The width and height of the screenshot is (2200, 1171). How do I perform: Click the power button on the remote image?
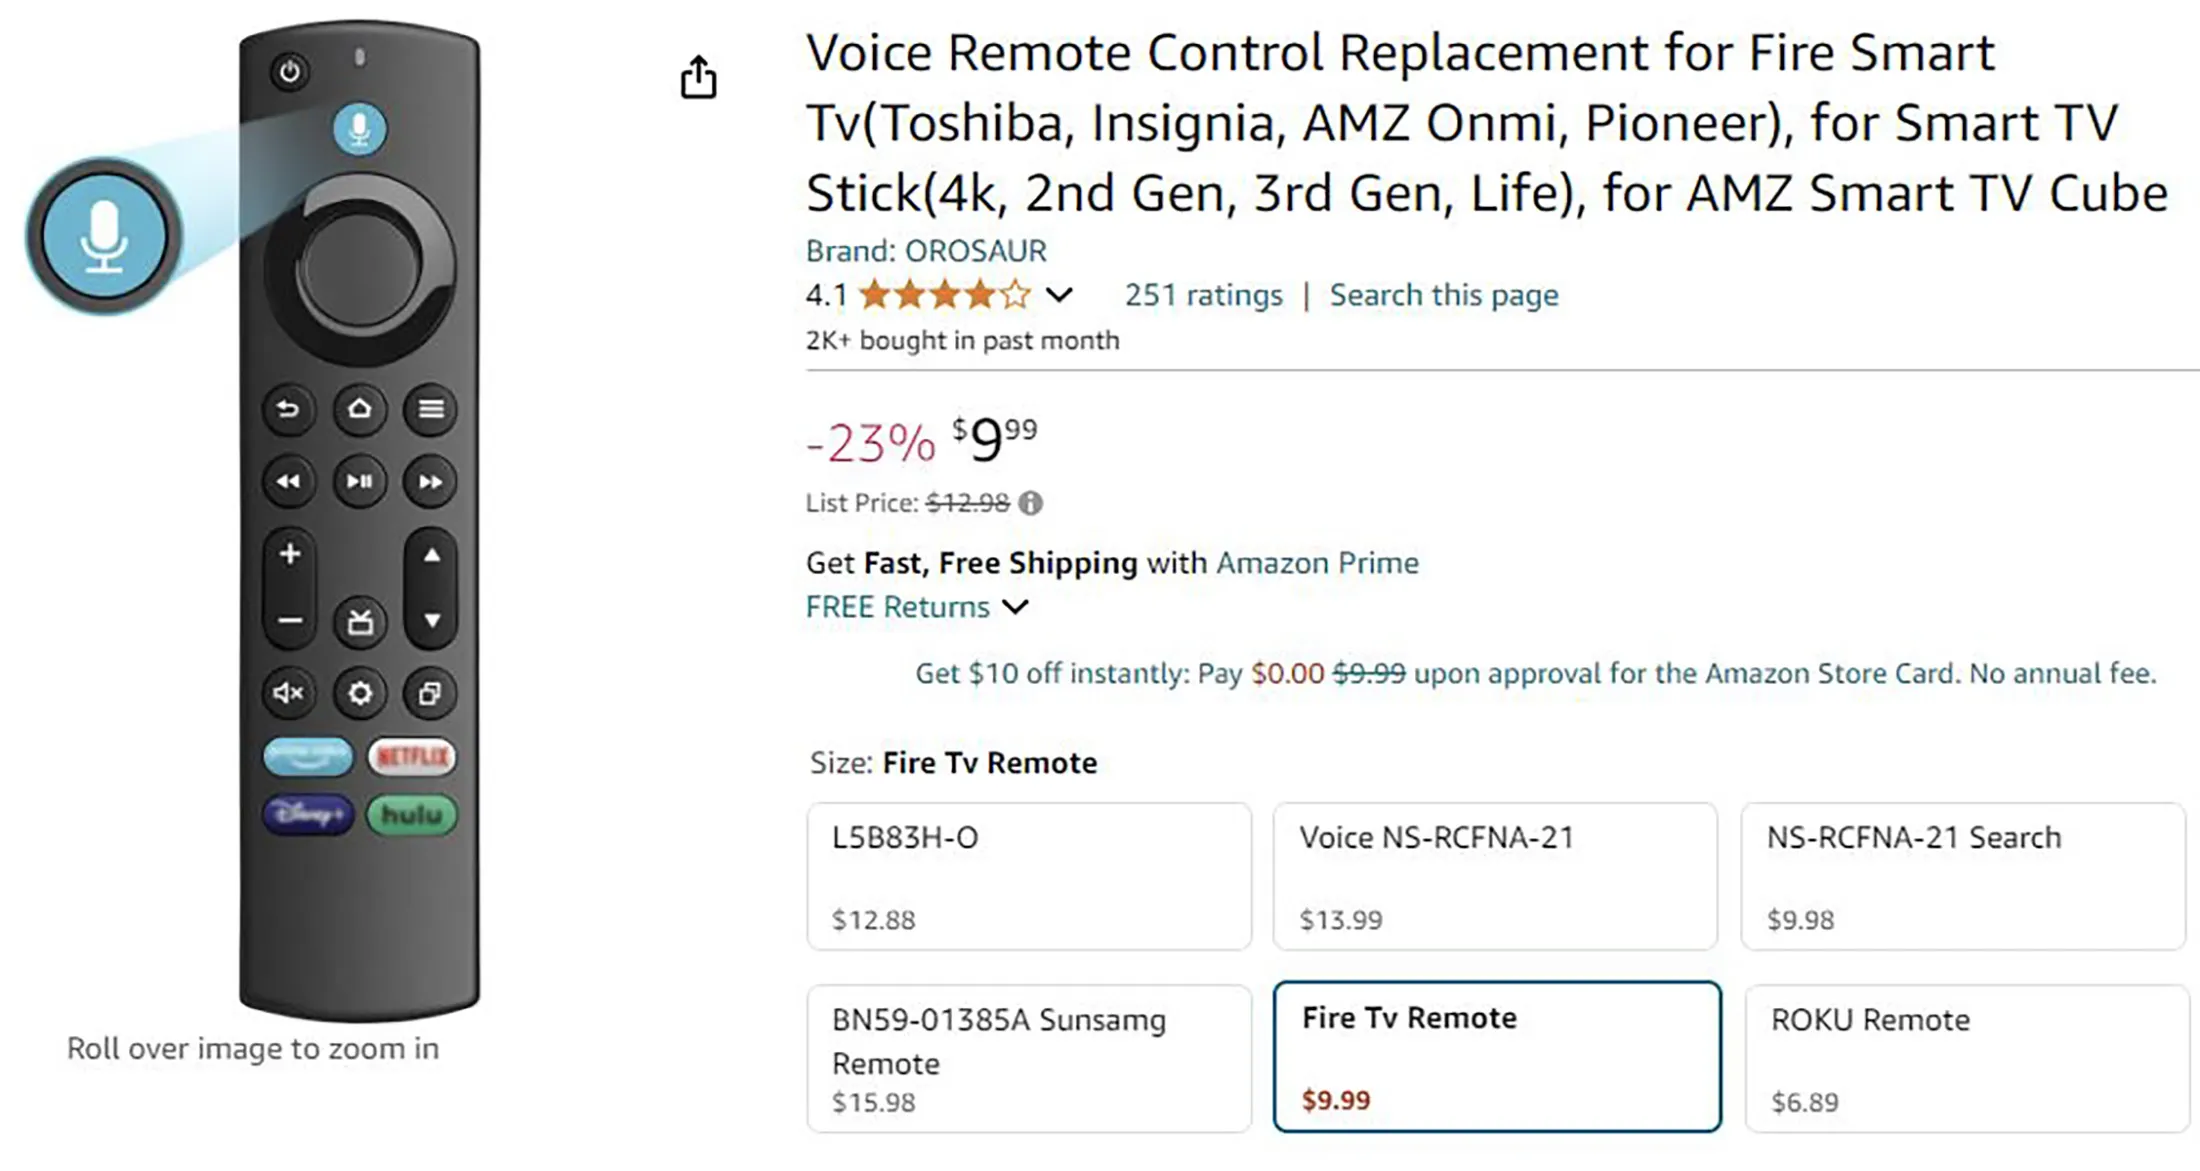tap(290, 72)
